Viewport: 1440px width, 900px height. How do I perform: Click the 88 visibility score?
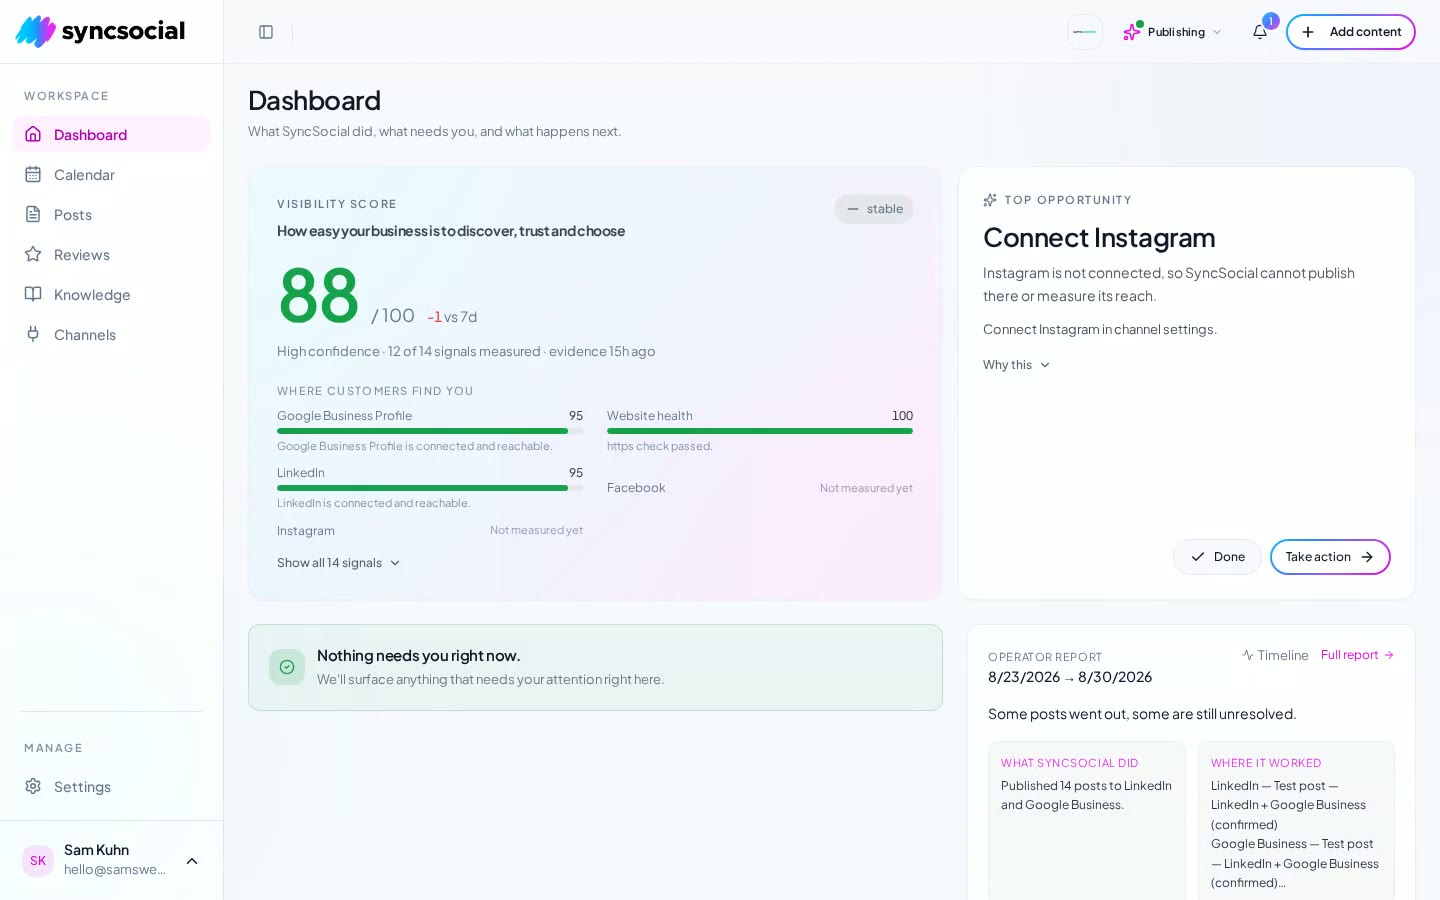(318, 296)
